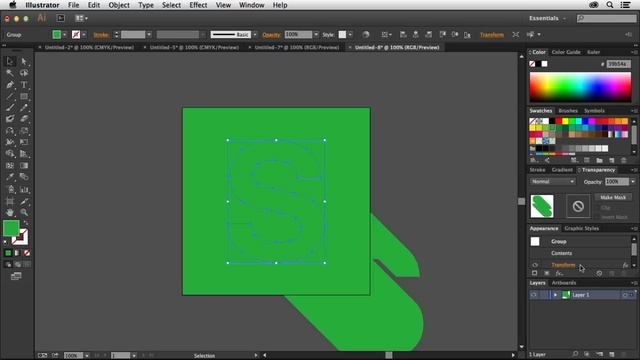
Task: Select the Type tool
Action: [24, 85]
